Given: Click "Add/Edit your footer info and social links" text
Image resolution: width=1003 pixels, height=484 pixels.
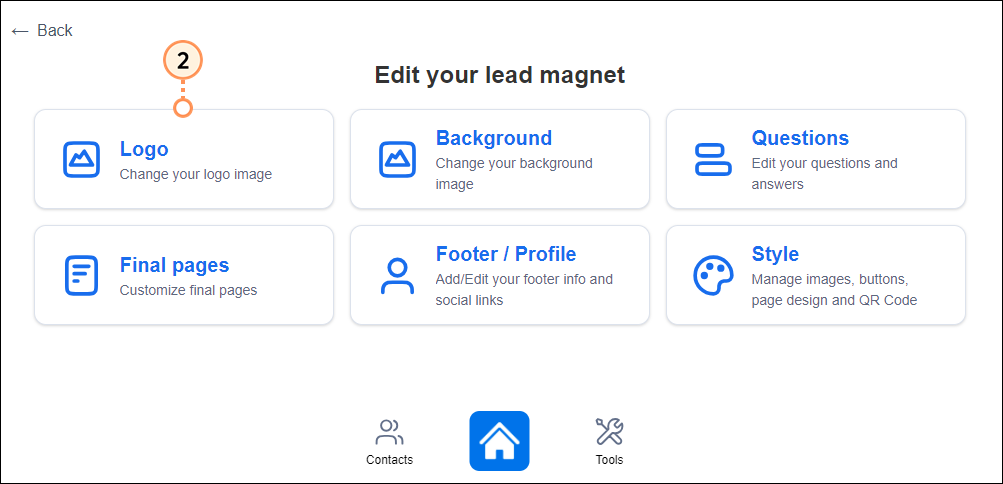Looking at the screenshot, I should click(x=524, y=290).
